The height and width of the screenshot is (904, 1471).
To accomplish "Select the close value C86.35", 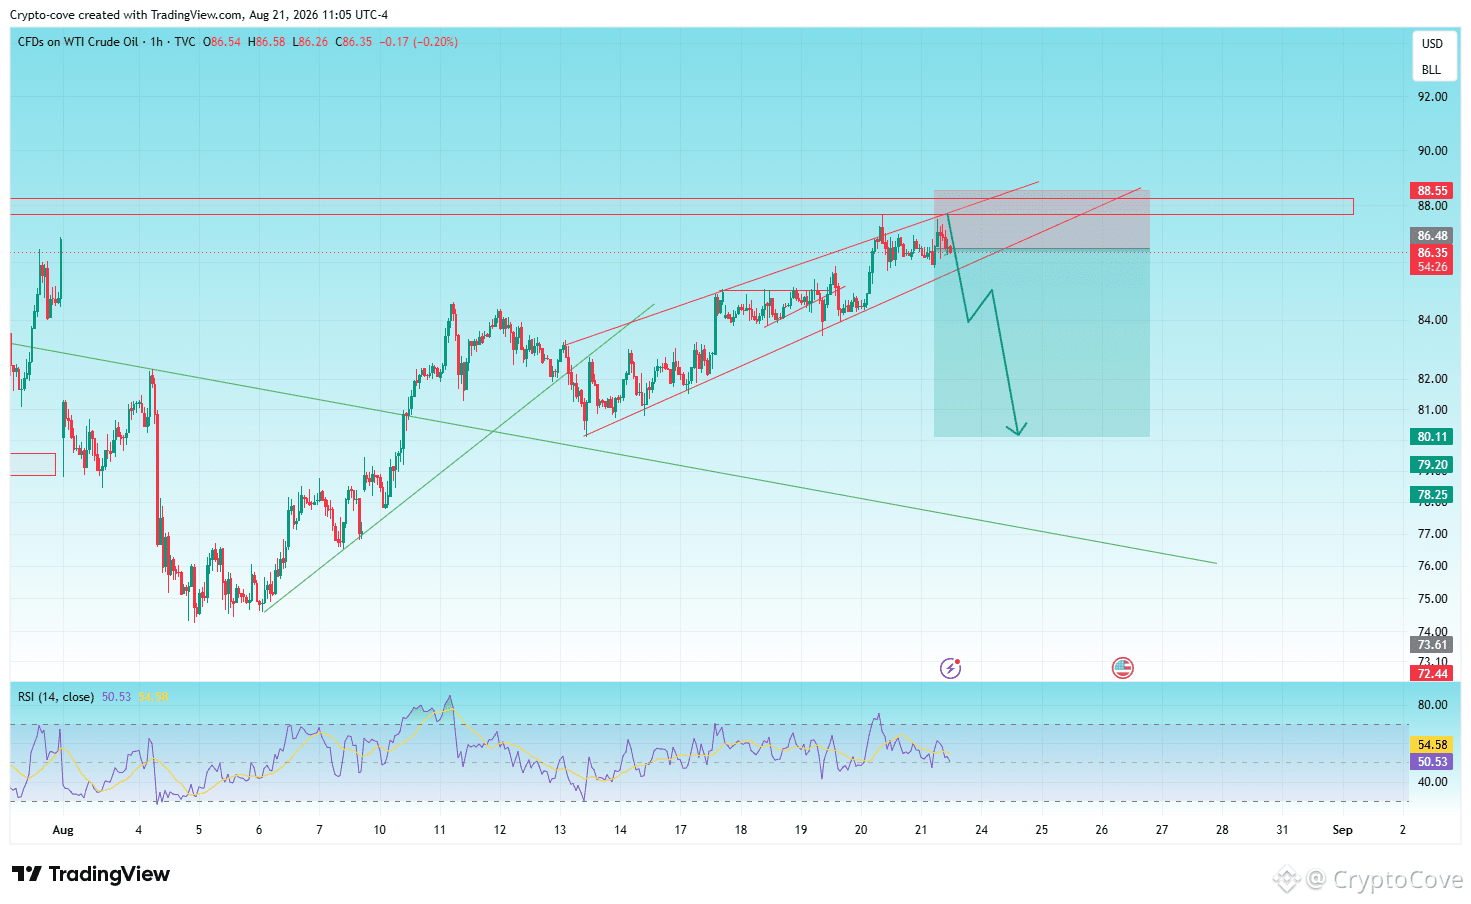I will tap(354, 42).
